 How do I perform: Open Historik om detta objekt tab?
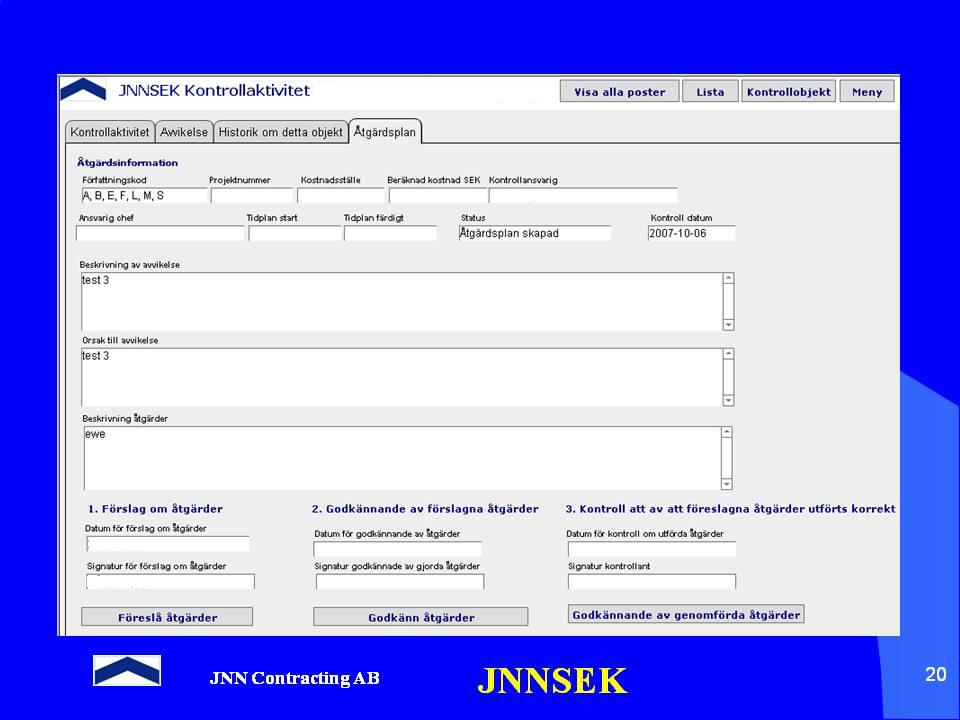coord(280,132)
